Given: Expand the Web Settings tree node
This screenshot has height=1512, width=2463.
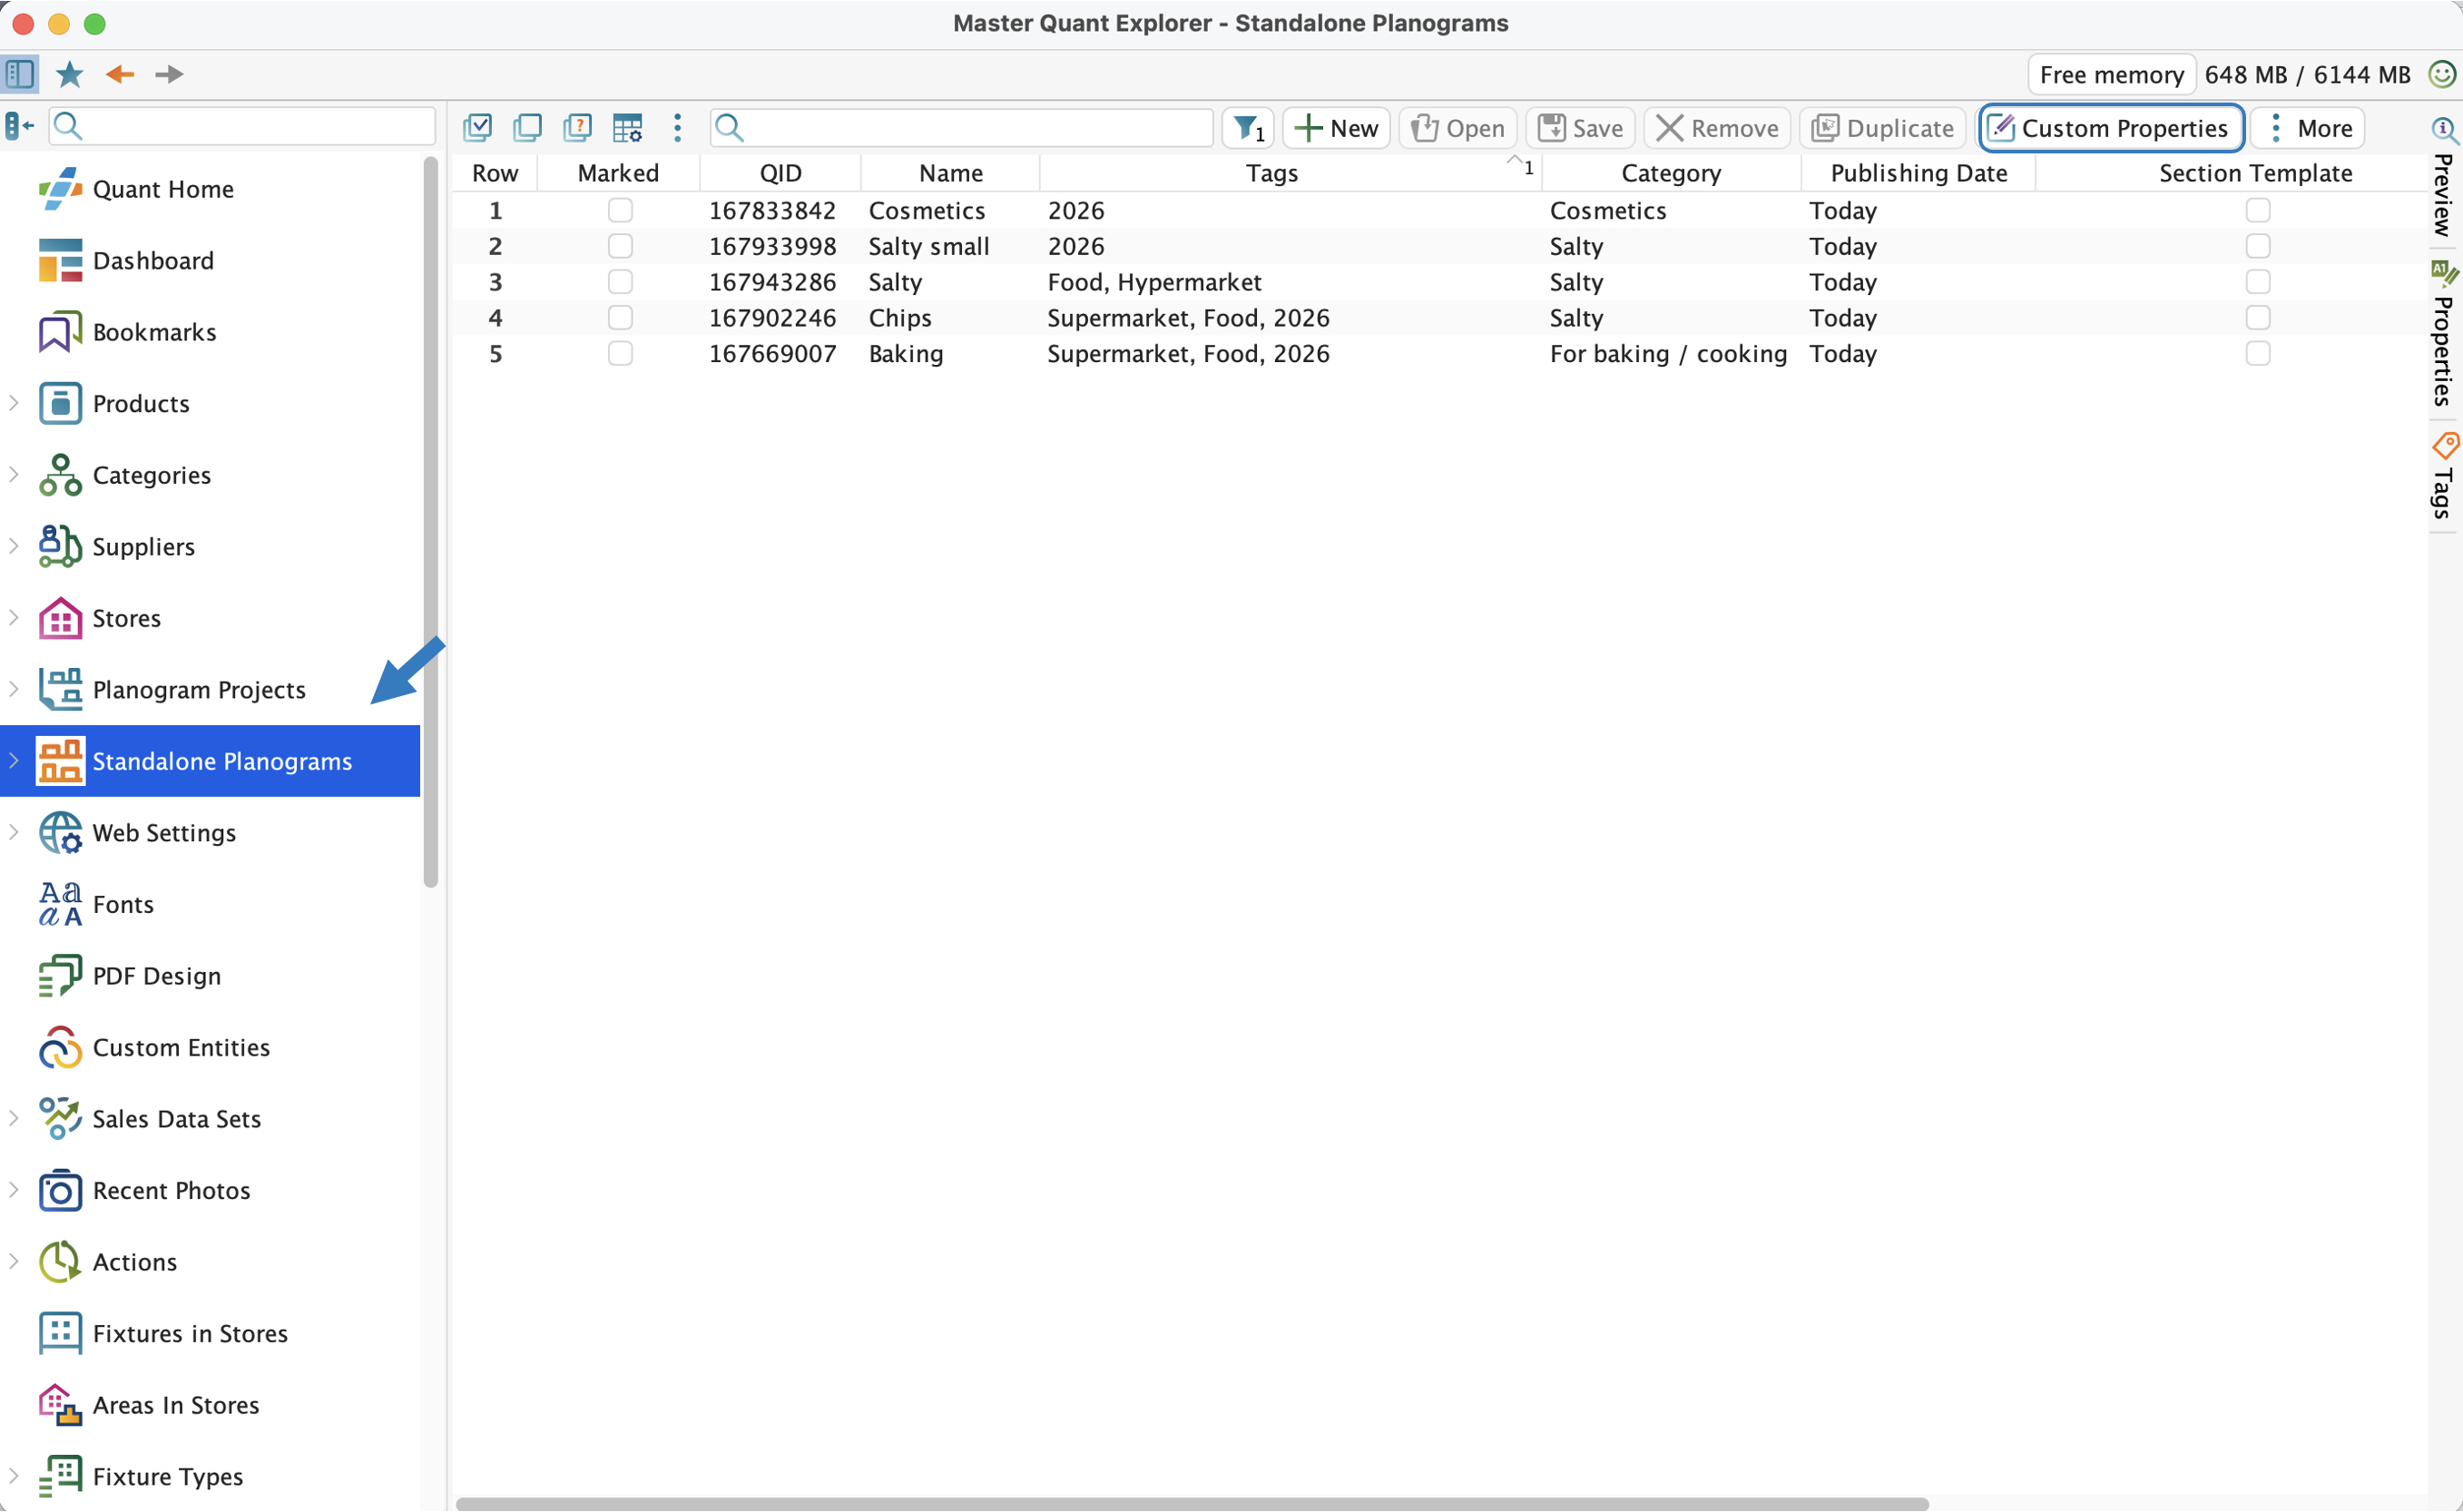Looking at the screenshot, I should coord(14,832).
